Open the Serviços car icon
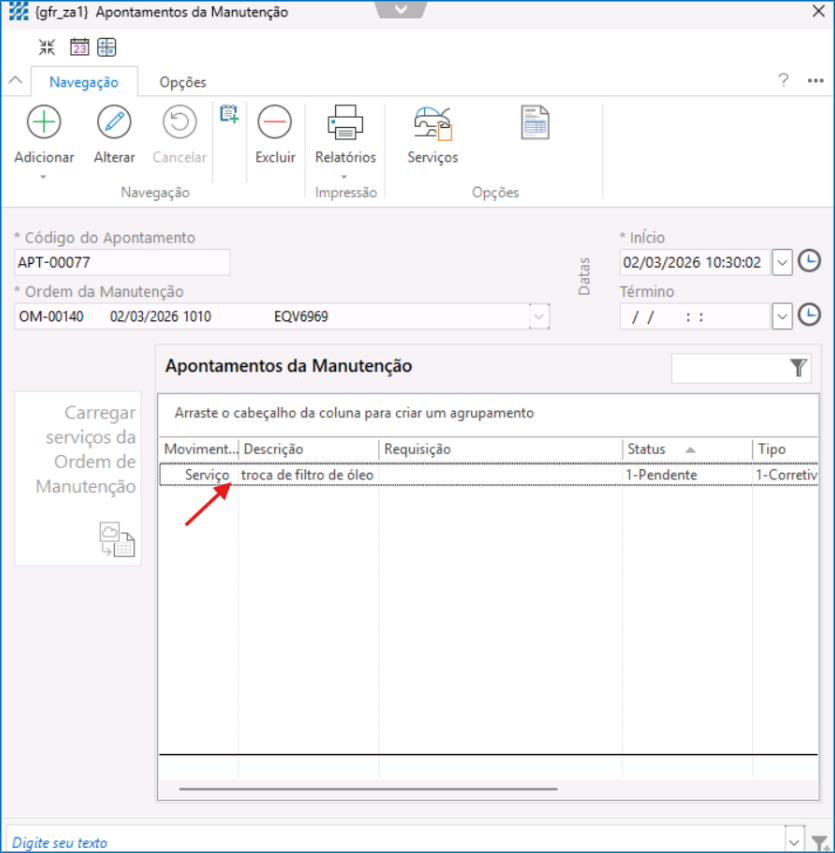 coord(433,122)
